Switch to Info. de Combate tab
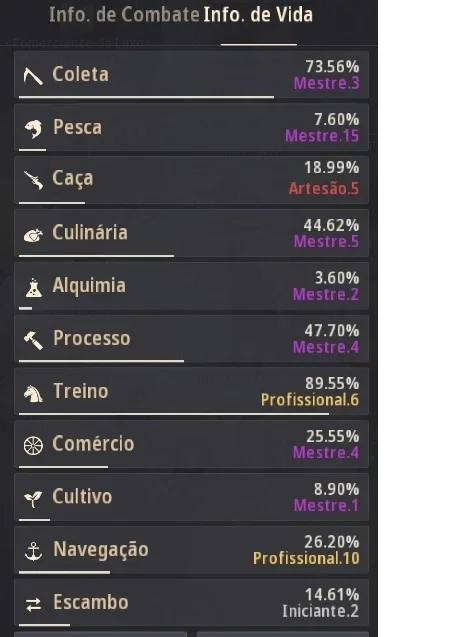452x637 pixels. 124,15
